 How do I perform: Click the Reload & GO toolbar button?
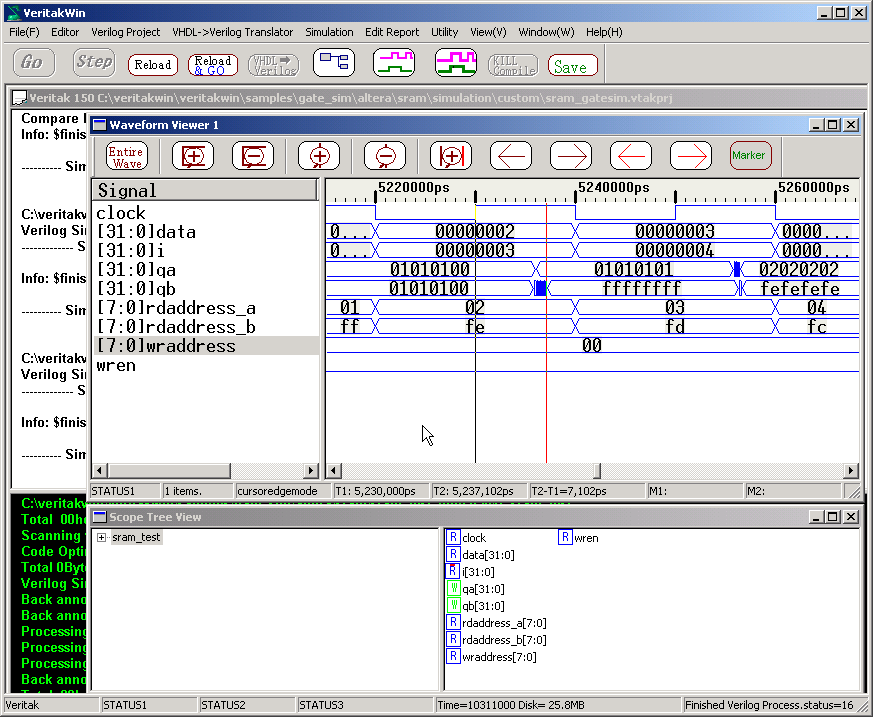click(213, 65)
